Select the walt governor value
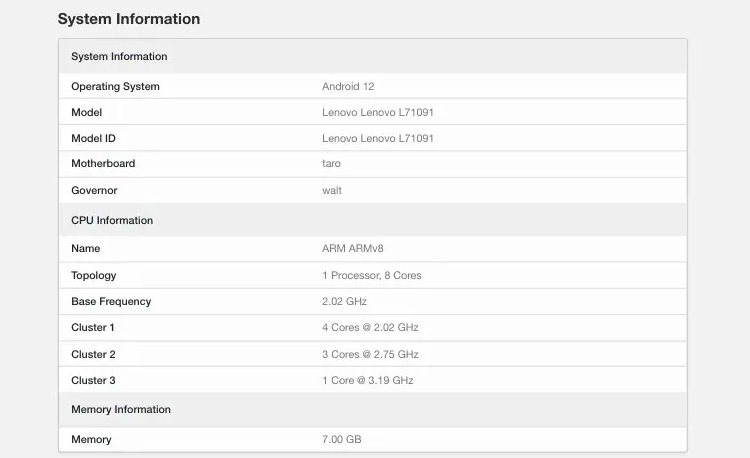 click(332, 191)
